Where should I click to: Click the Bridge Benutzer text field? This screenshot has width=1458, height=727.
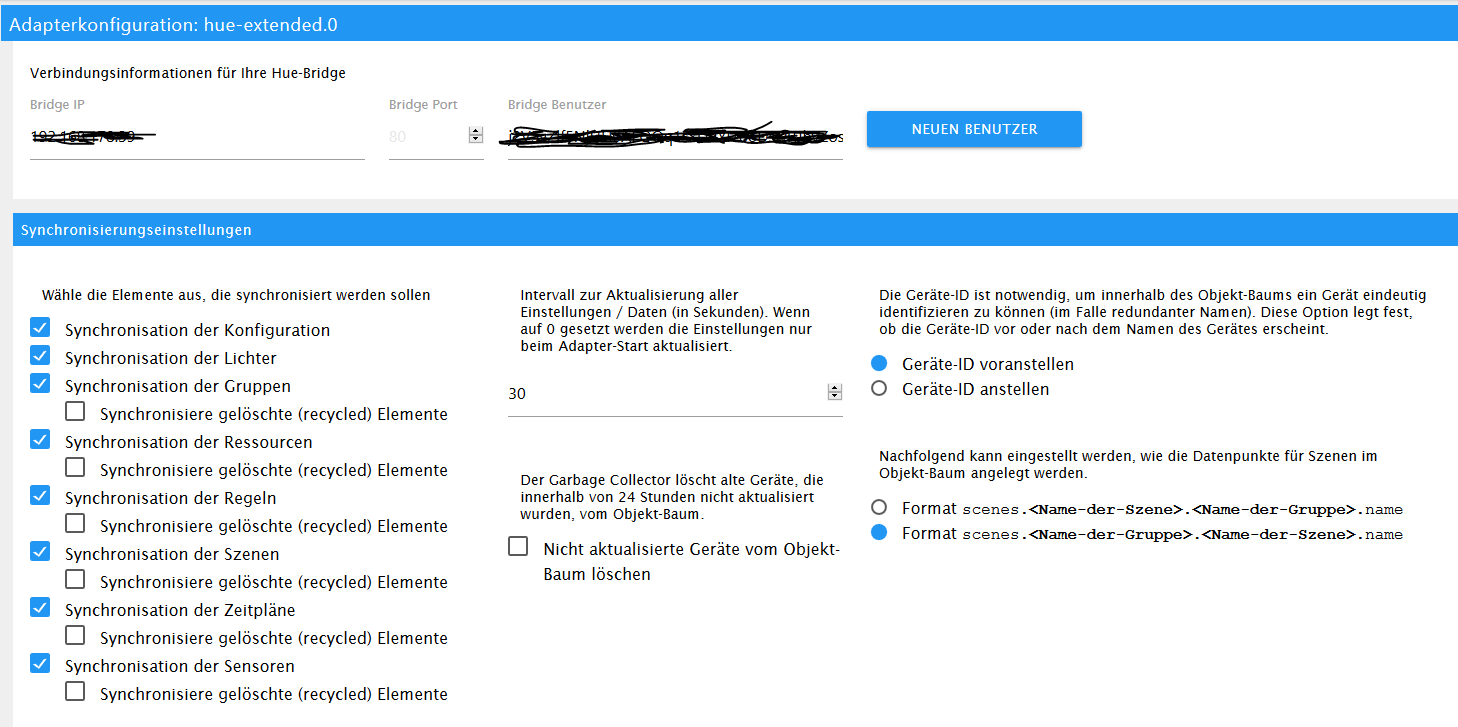675,136
